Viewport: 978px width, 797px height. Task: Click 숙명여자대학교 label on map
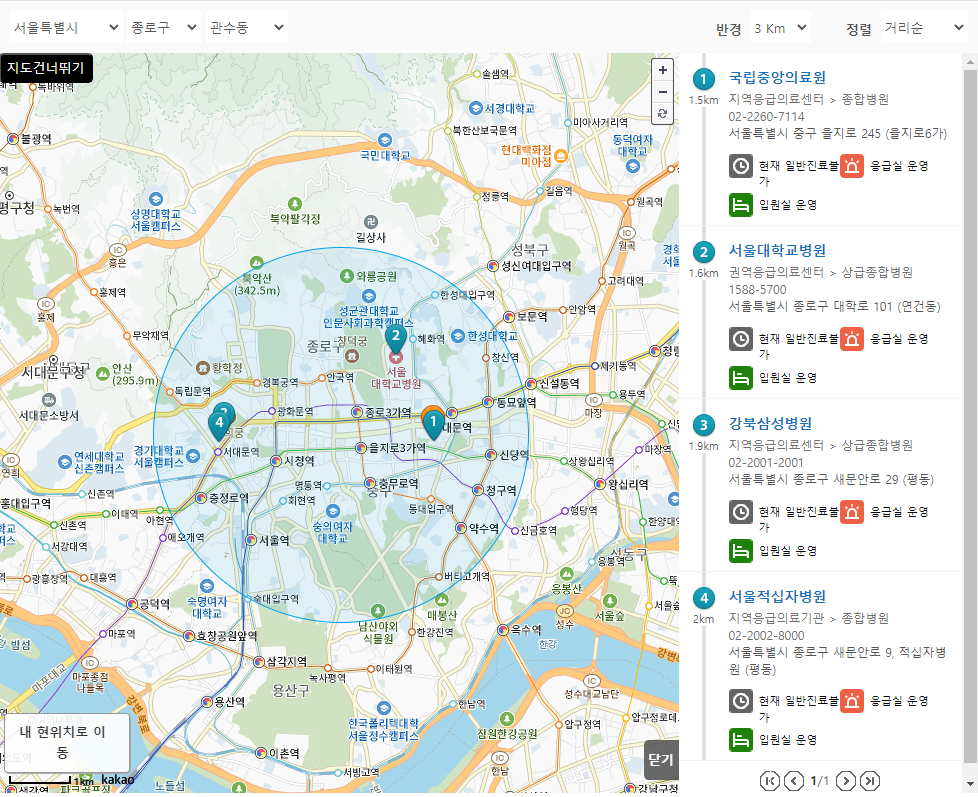pos(206,607)
